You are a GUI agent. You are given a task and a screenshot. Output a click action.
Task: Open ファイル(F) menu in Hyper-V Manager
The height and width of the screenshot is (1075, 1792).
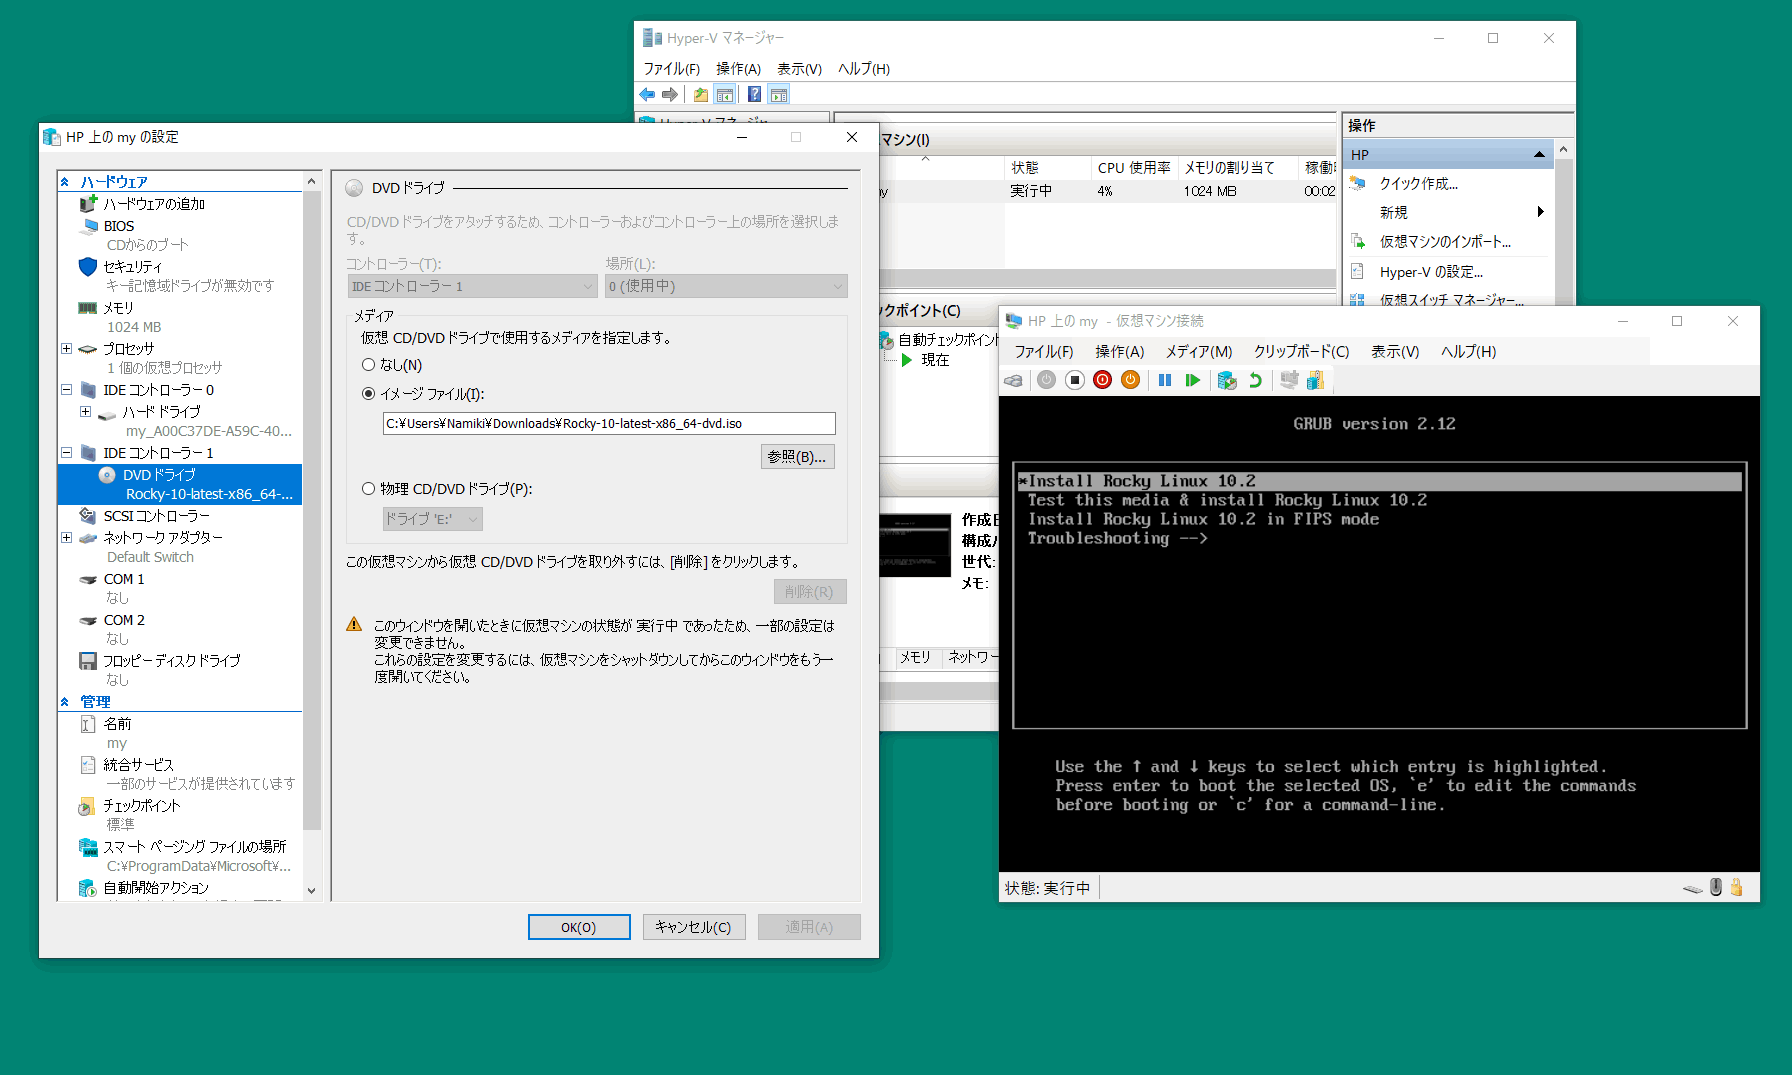pos(671,69)
